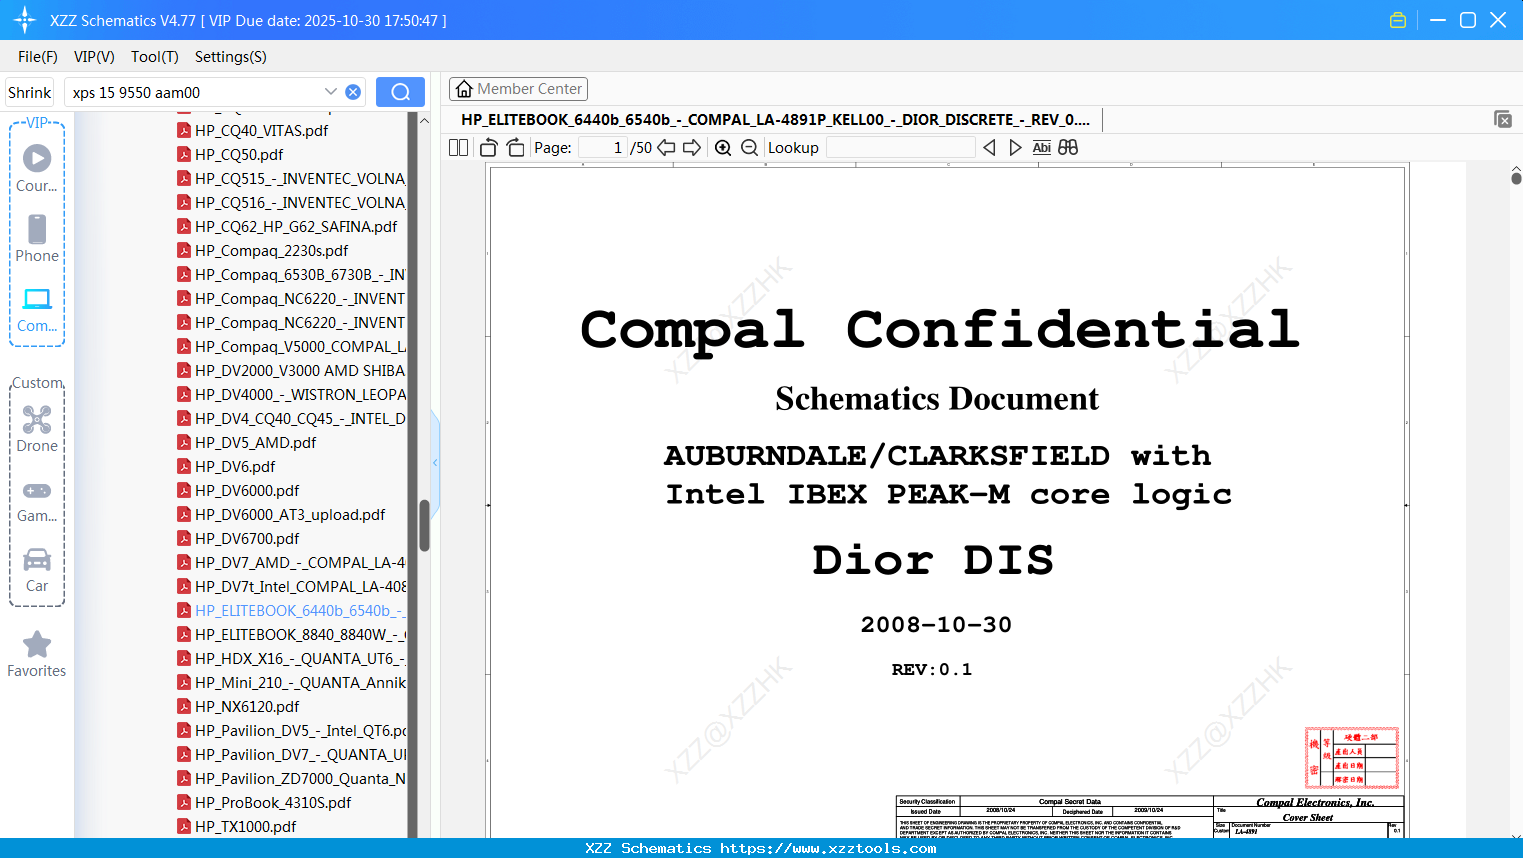Rotate the page counterclockwise
The image size is (1523, 858).
pyautogui.click(x=489, y=147)
